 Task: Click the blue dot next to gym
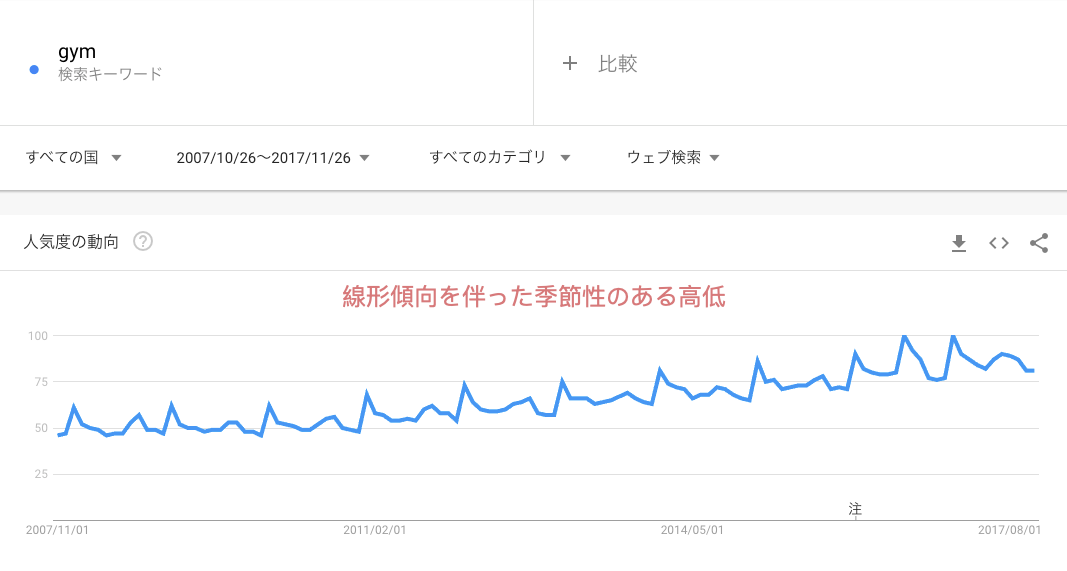[35, 69]
